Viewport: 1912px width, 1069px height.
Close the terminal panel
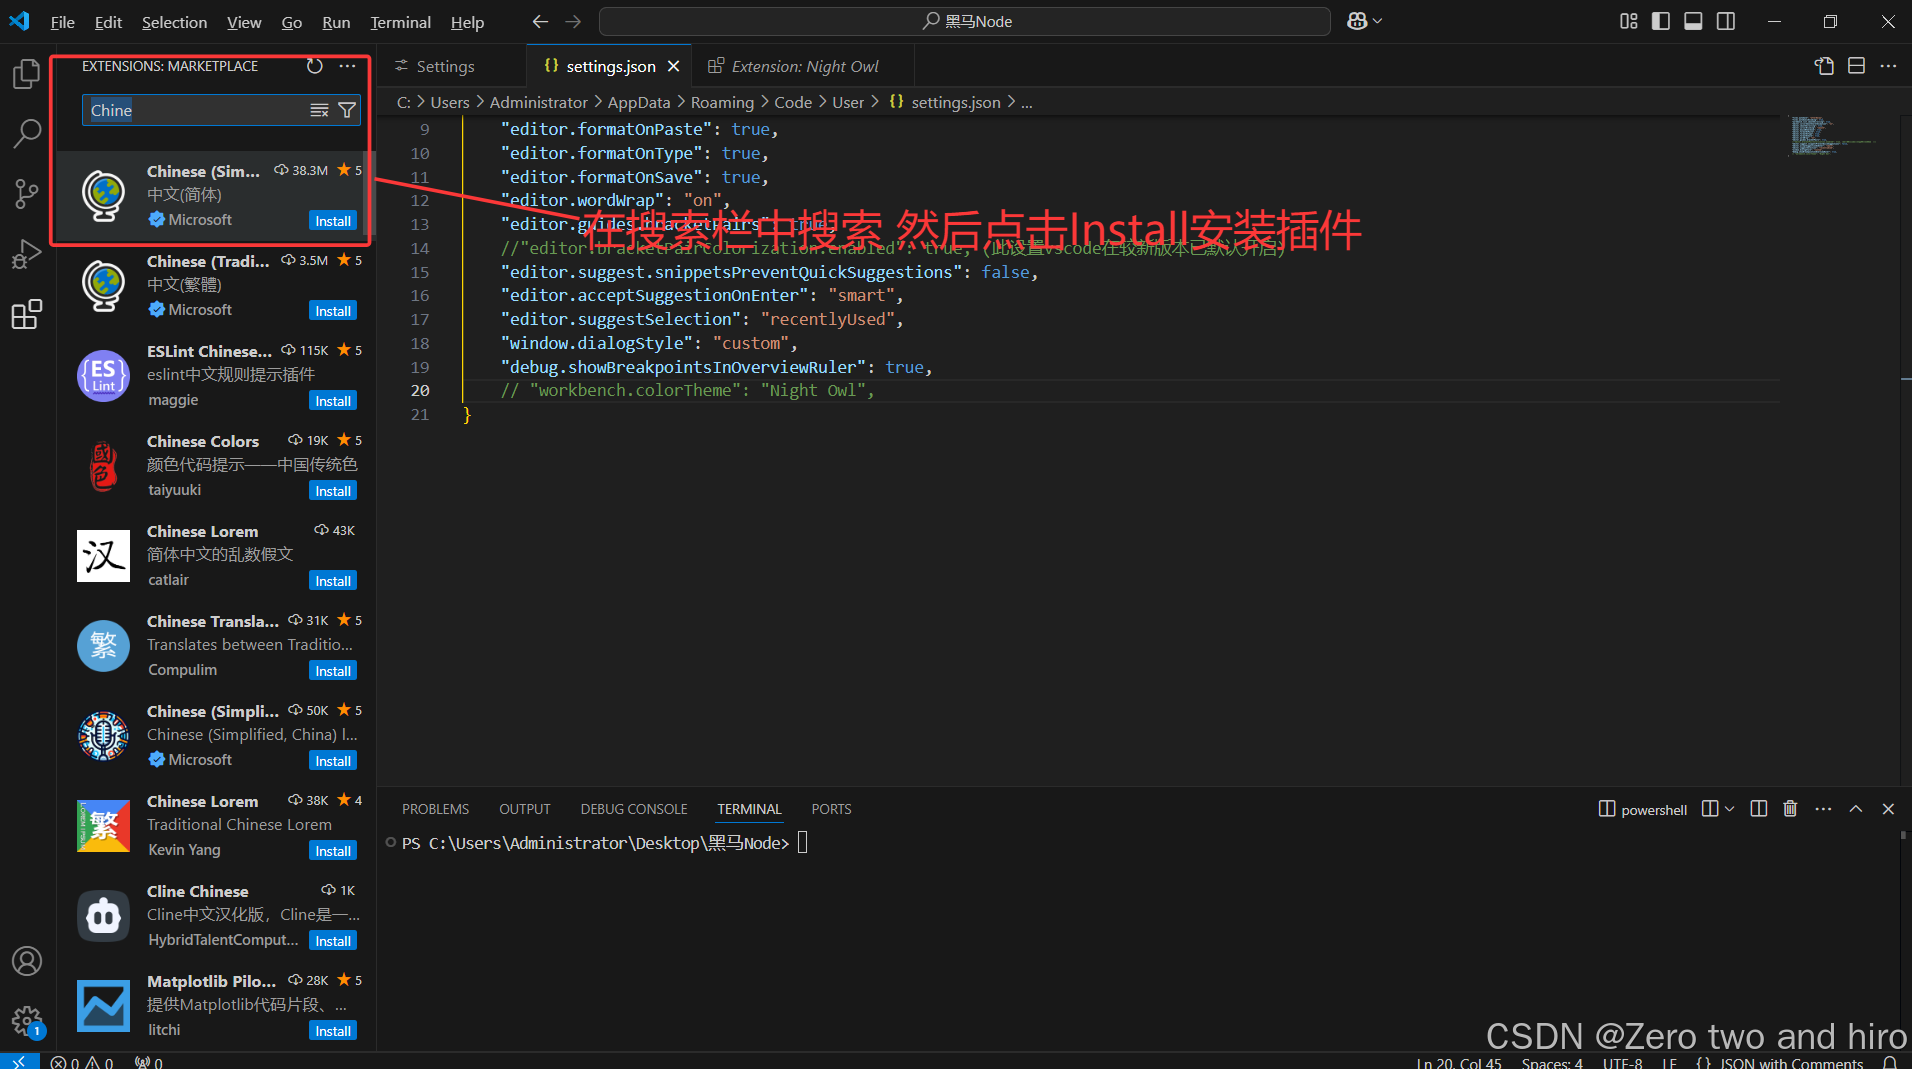pyautogui.click(x=1888, y=809)
